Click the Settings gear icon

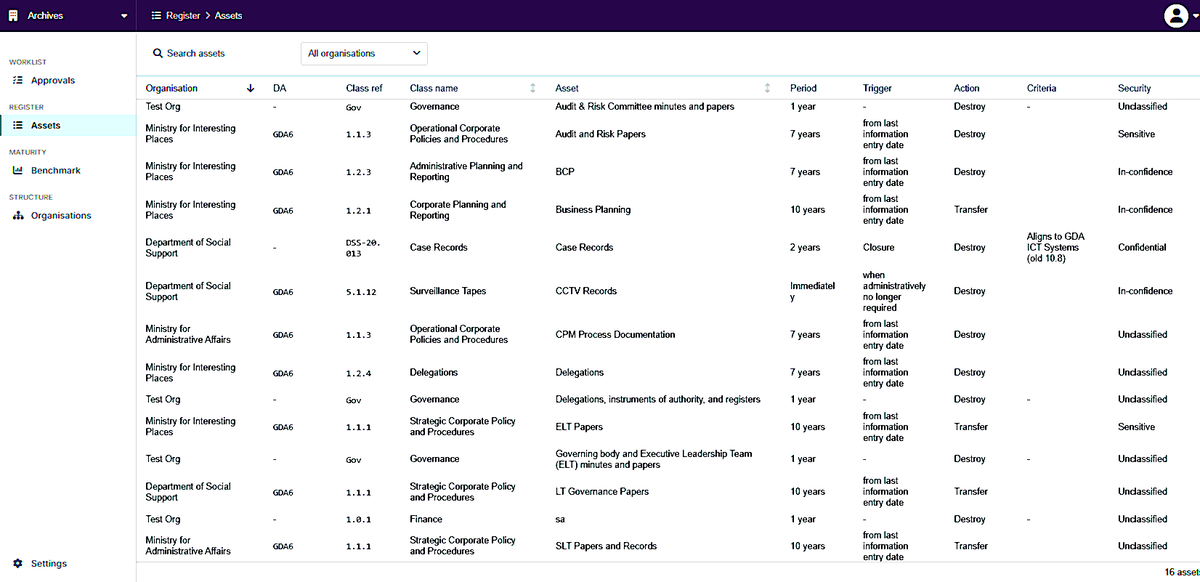[x=17, y=563]
